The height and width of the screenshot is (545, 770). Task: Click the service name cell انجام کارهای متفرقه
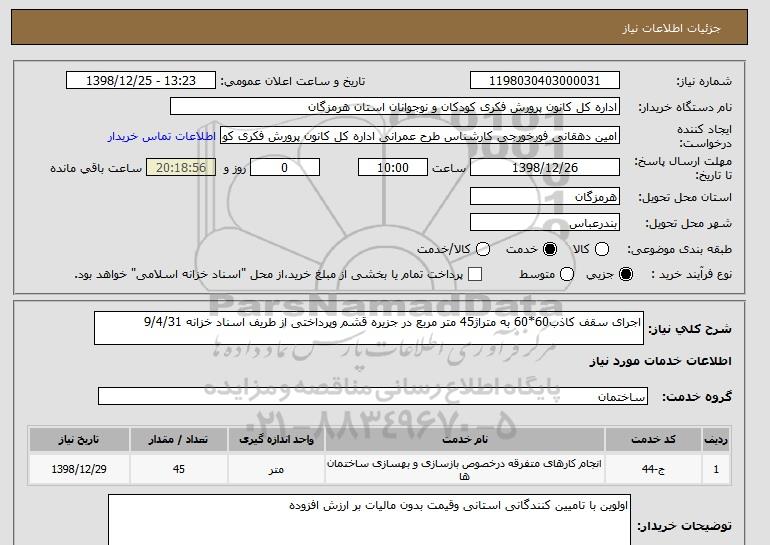[465, 469]
